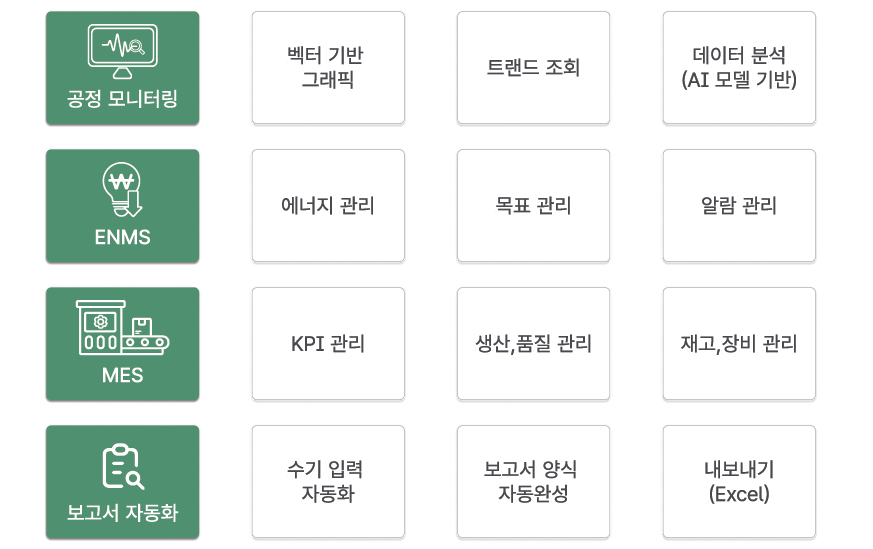Click the report clipboard magnifier icon

point(123,467)
